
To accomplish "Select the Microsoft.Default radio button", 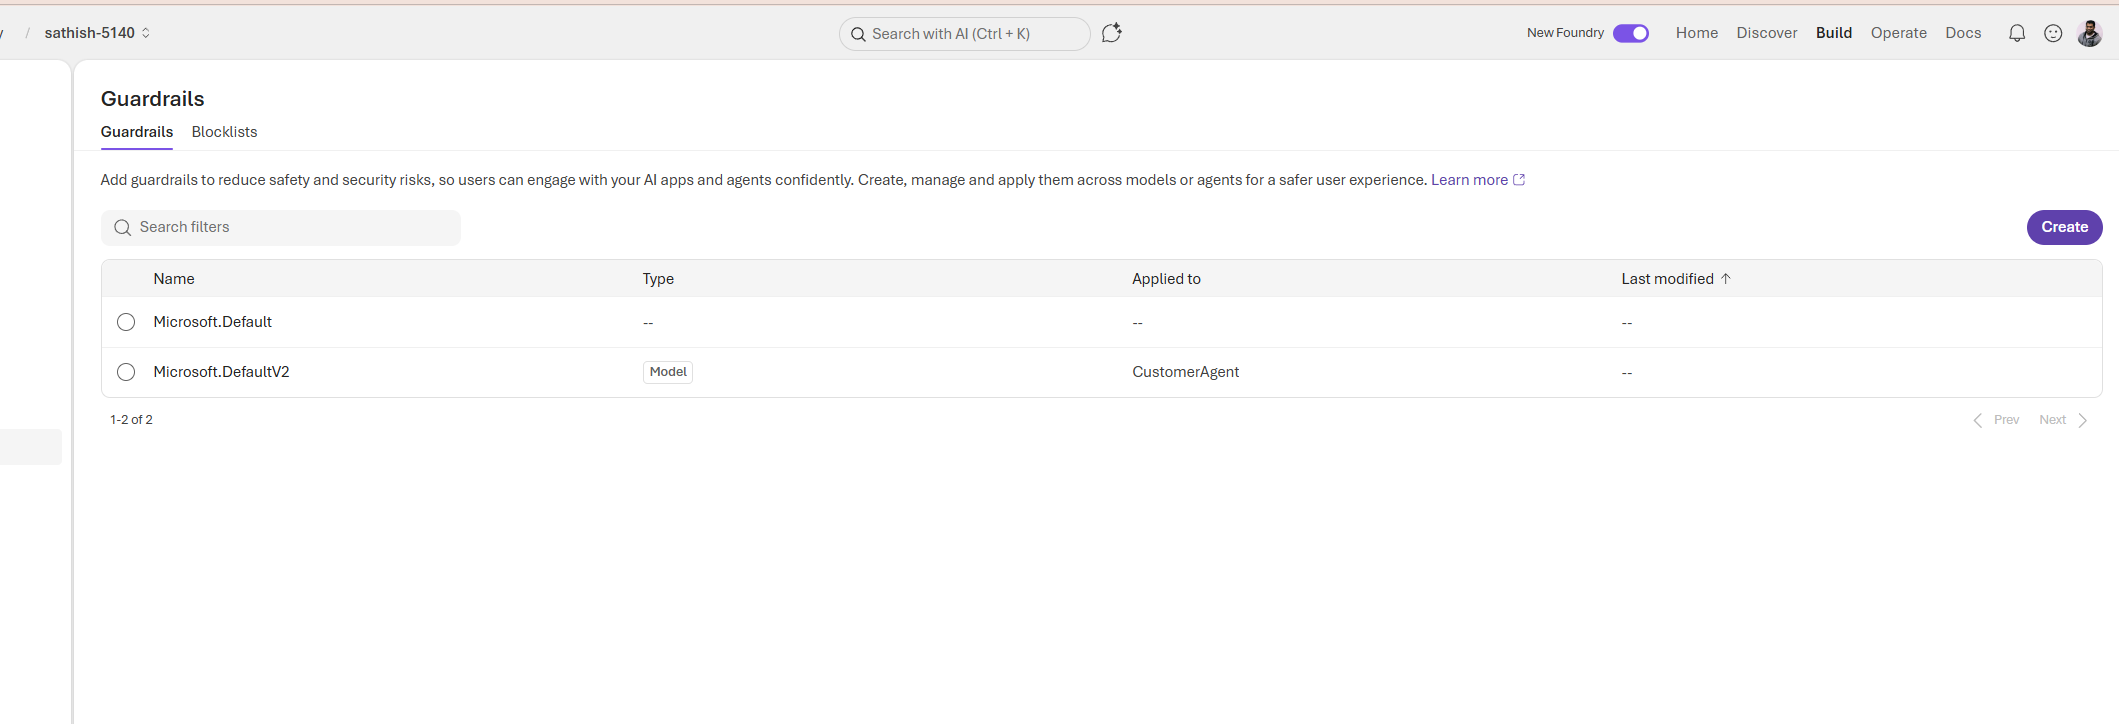I will click(x=126, y=322).
